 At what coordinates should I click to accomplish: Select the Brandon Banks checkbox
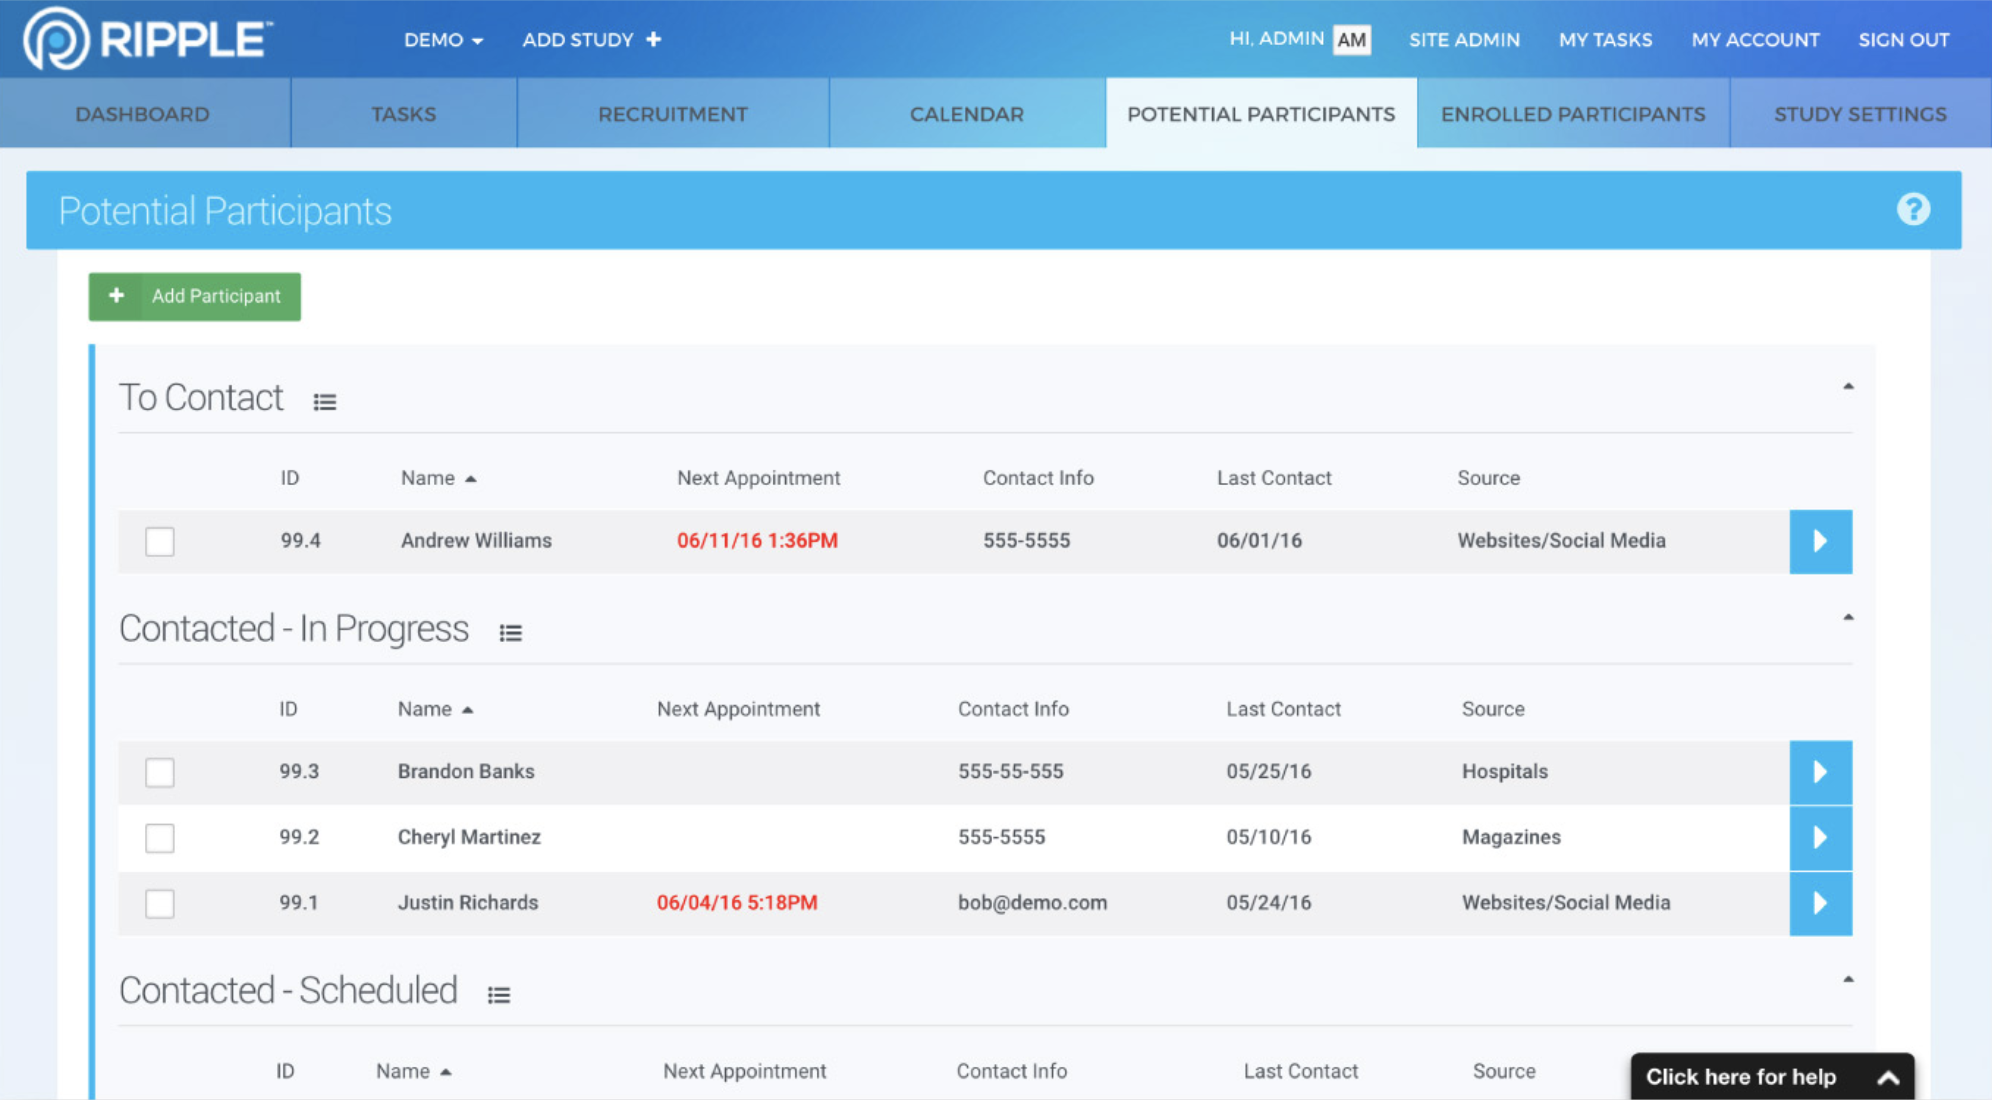[x=160, y=772]
